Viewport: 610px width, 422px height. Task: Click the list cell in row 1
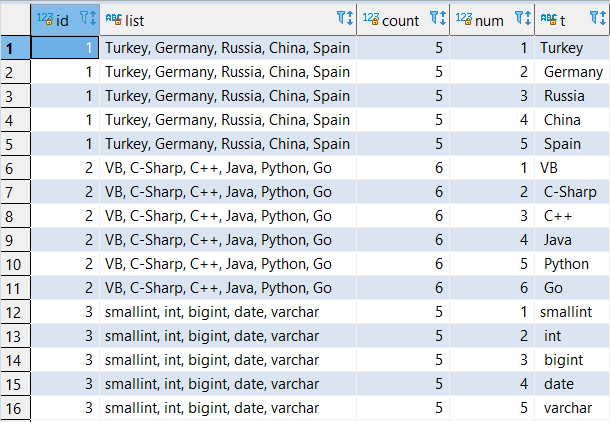click(228, 48)
